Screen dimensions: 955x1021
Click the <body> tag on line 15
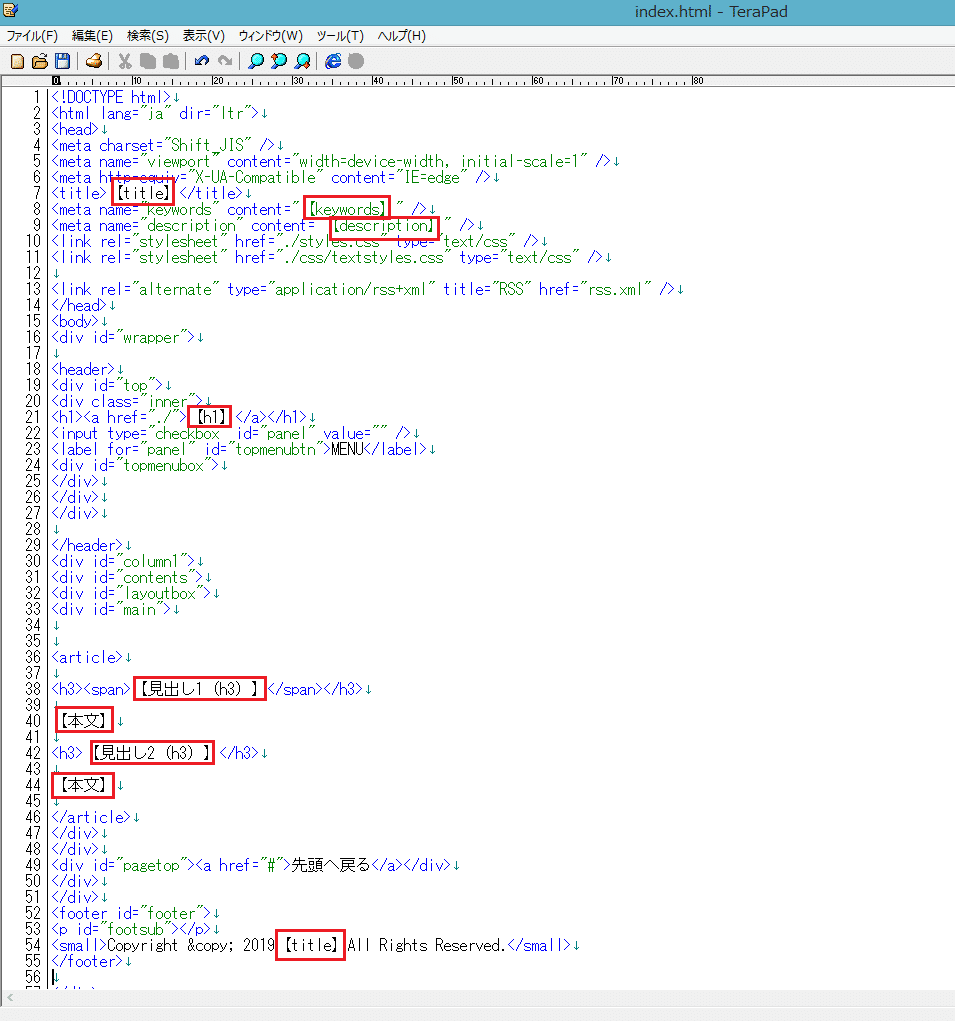pos(75,322)
